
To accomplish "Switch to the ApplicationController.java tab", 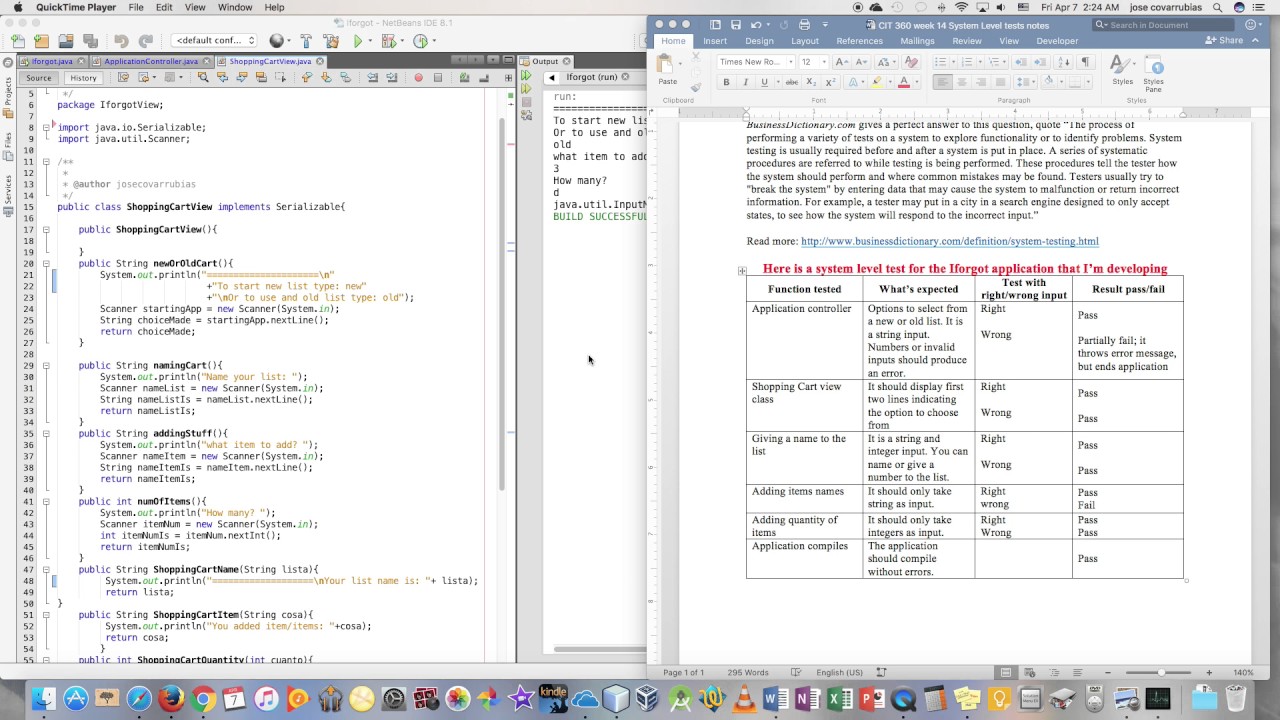I will point(151,61).
